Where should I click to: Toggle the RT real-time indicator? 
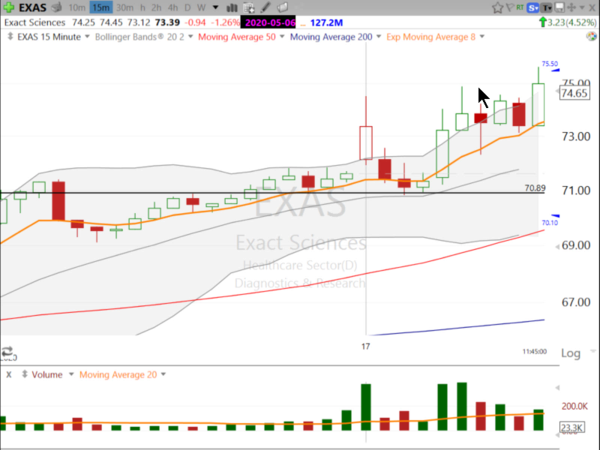click(520, 7)
